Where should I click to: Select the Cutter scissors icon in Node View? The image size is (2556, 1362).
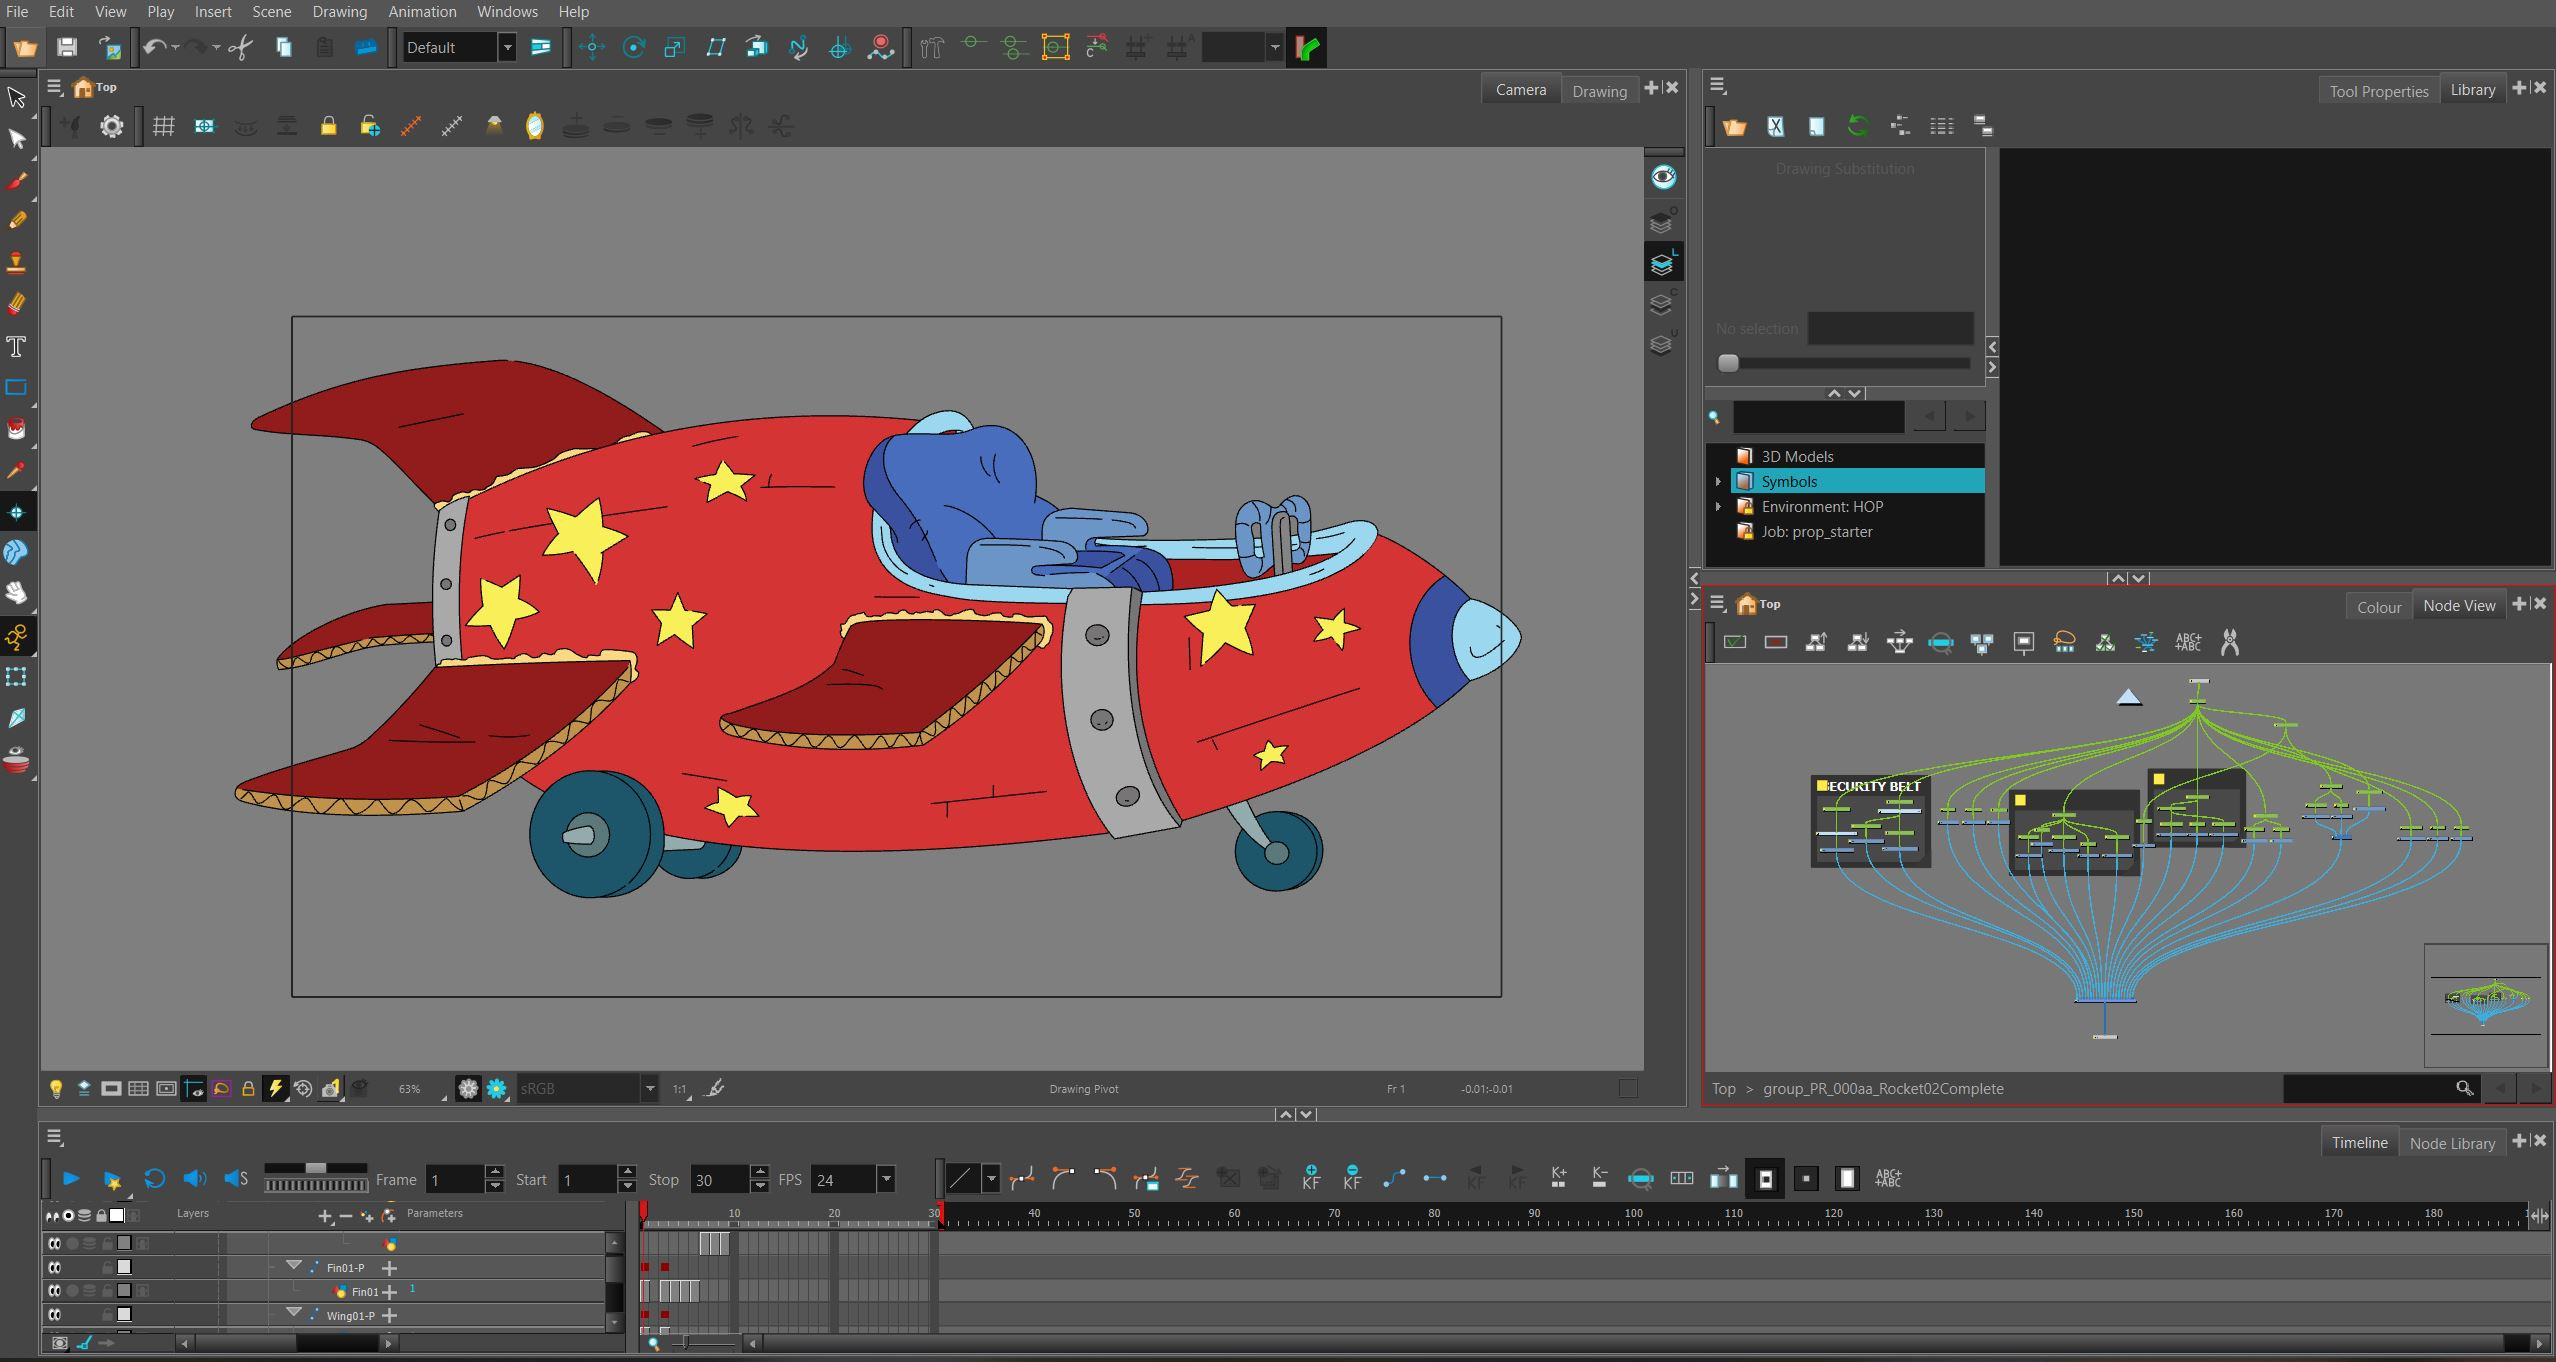tap(2229, 643)
